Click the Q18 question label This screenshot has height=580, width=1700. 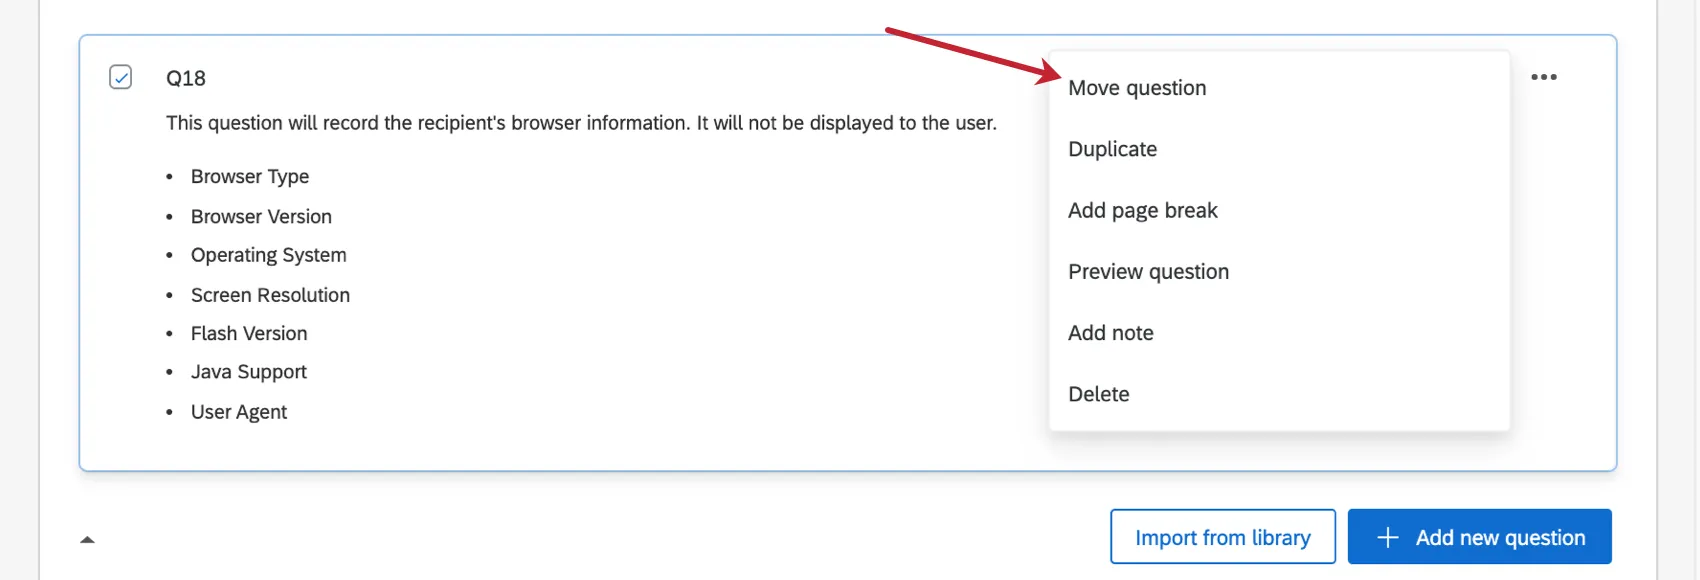click(x=186, y=78)
